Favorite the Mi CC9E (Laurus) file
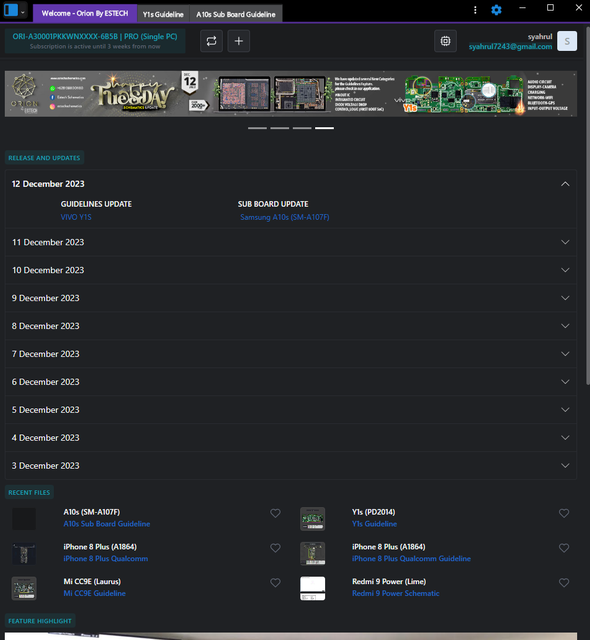This screenshot has height=640, width=590. point(275,582)
